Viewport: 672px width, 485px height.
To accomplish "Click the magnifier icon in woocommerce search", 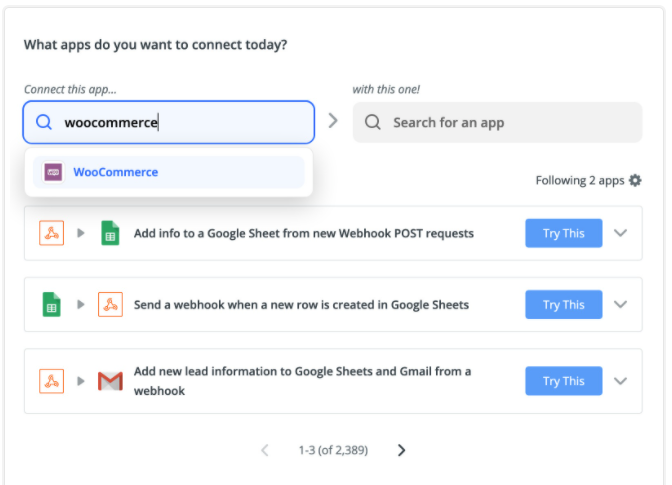I will (x=44, y=122).
